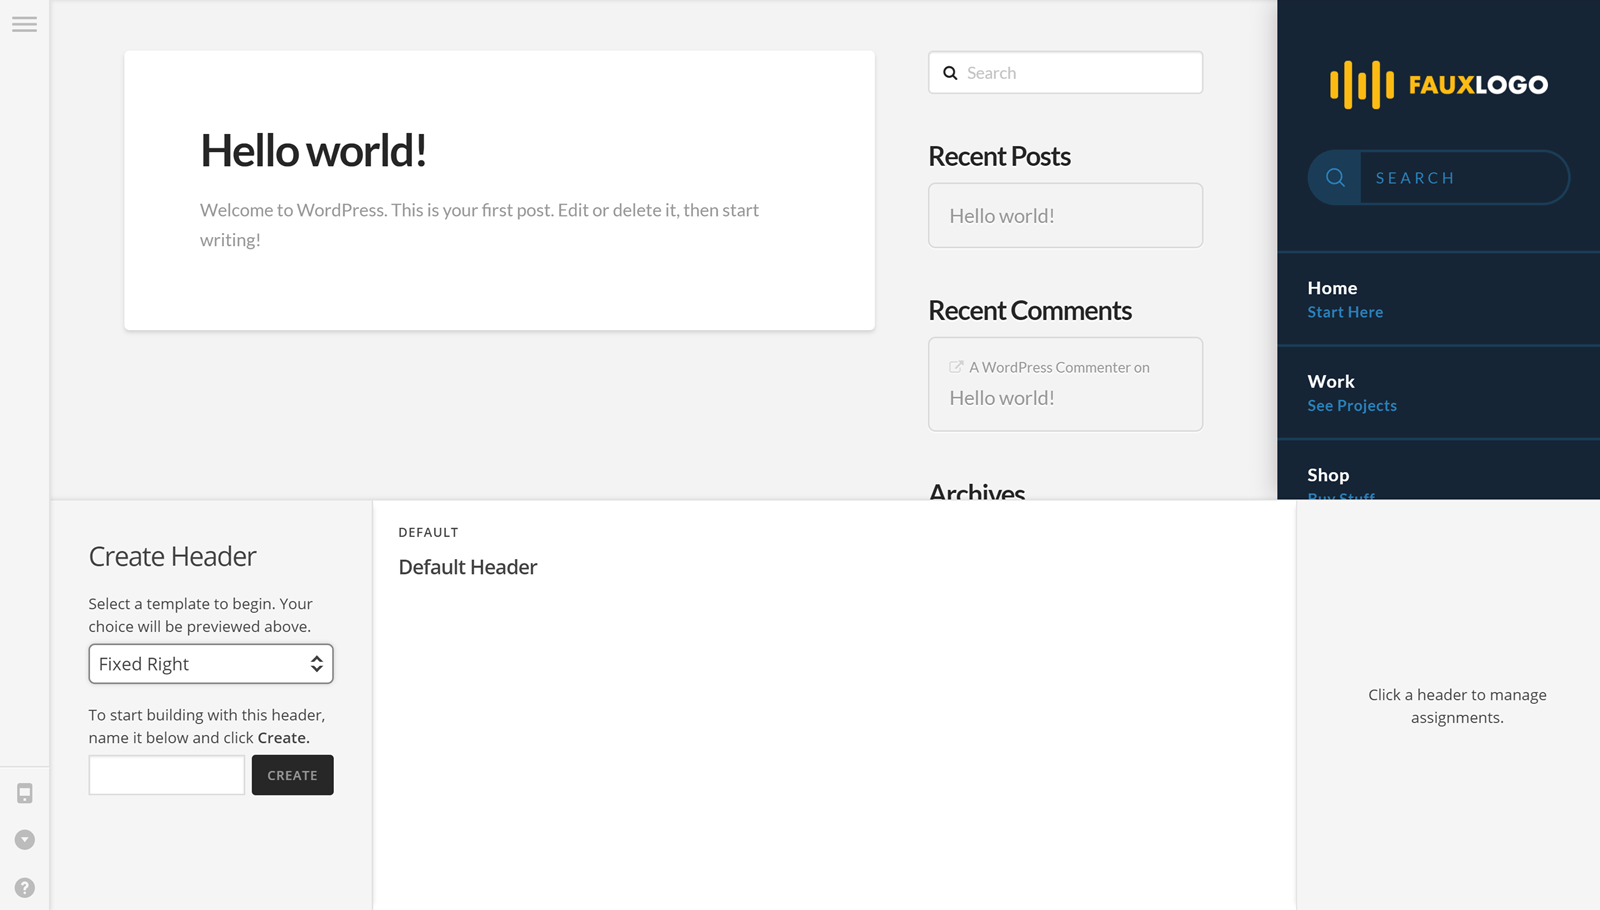Open the Fixed Right template dropdown
The image size is (1600, 910).
pos(210,664)
